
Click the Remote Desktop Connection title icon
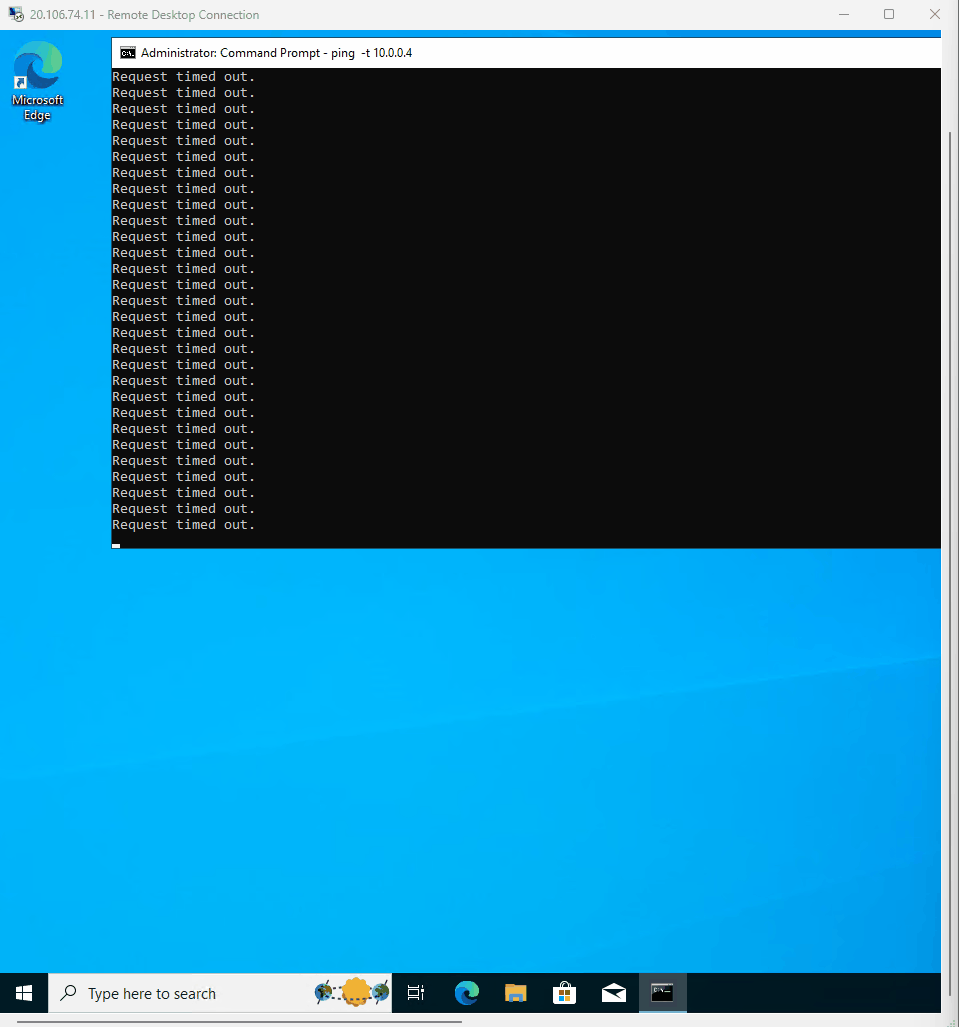[16, 14]
